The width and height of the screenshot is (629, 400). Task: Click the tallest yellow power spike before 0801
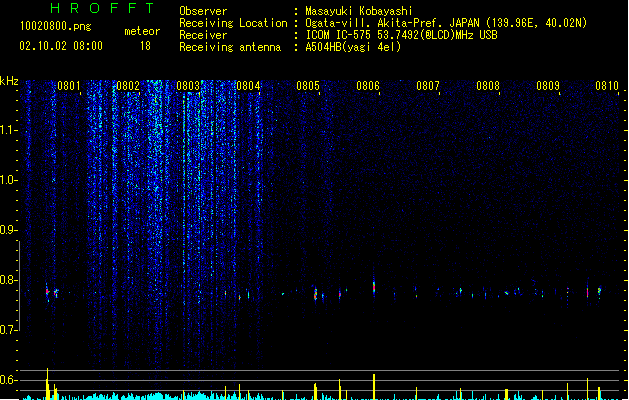coord(47,383)
